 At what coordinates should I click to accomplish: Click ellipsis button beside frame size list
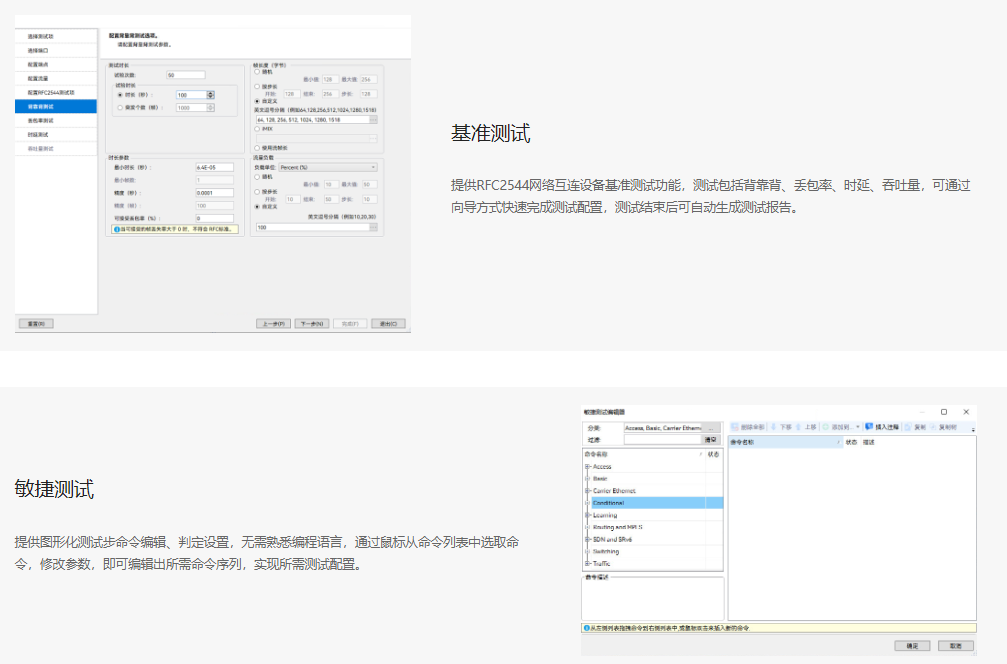[373, 119]
